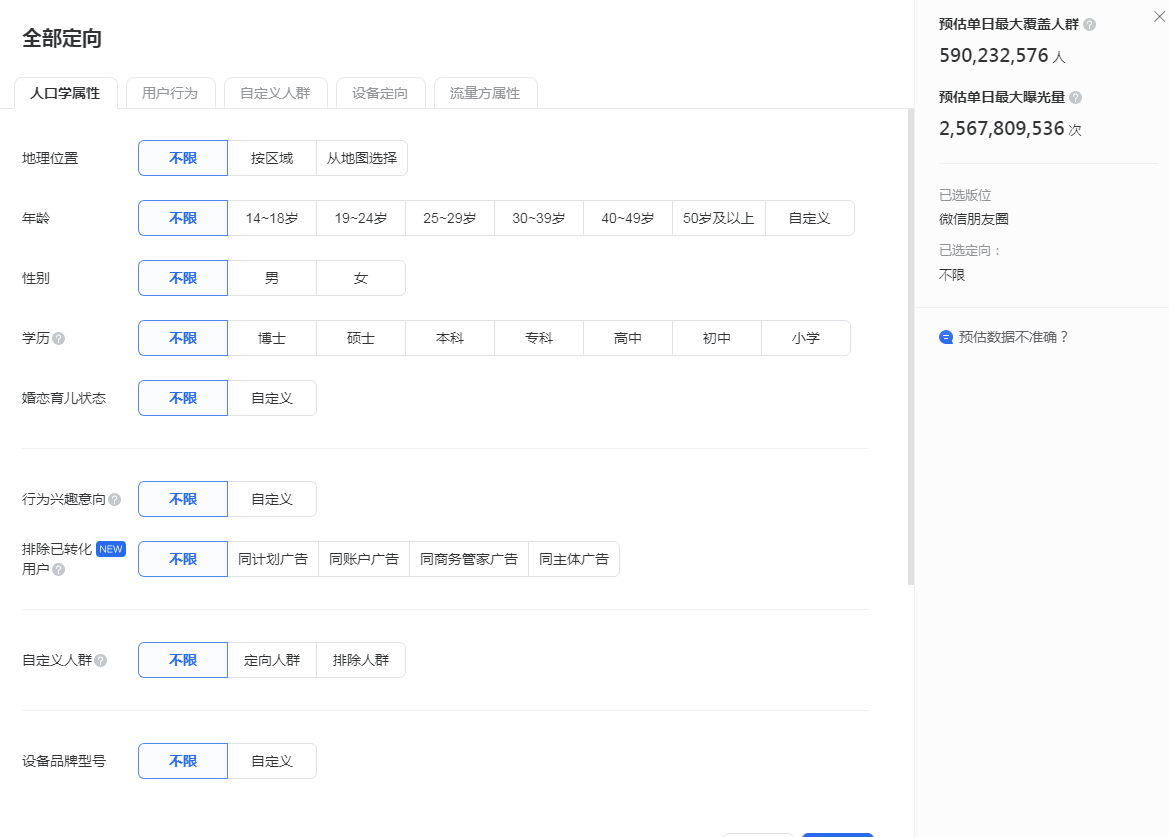This screenshot has height=837, width=1169.
Task: View help for 预估单日最大曝光量
Action: [1076, 98]
